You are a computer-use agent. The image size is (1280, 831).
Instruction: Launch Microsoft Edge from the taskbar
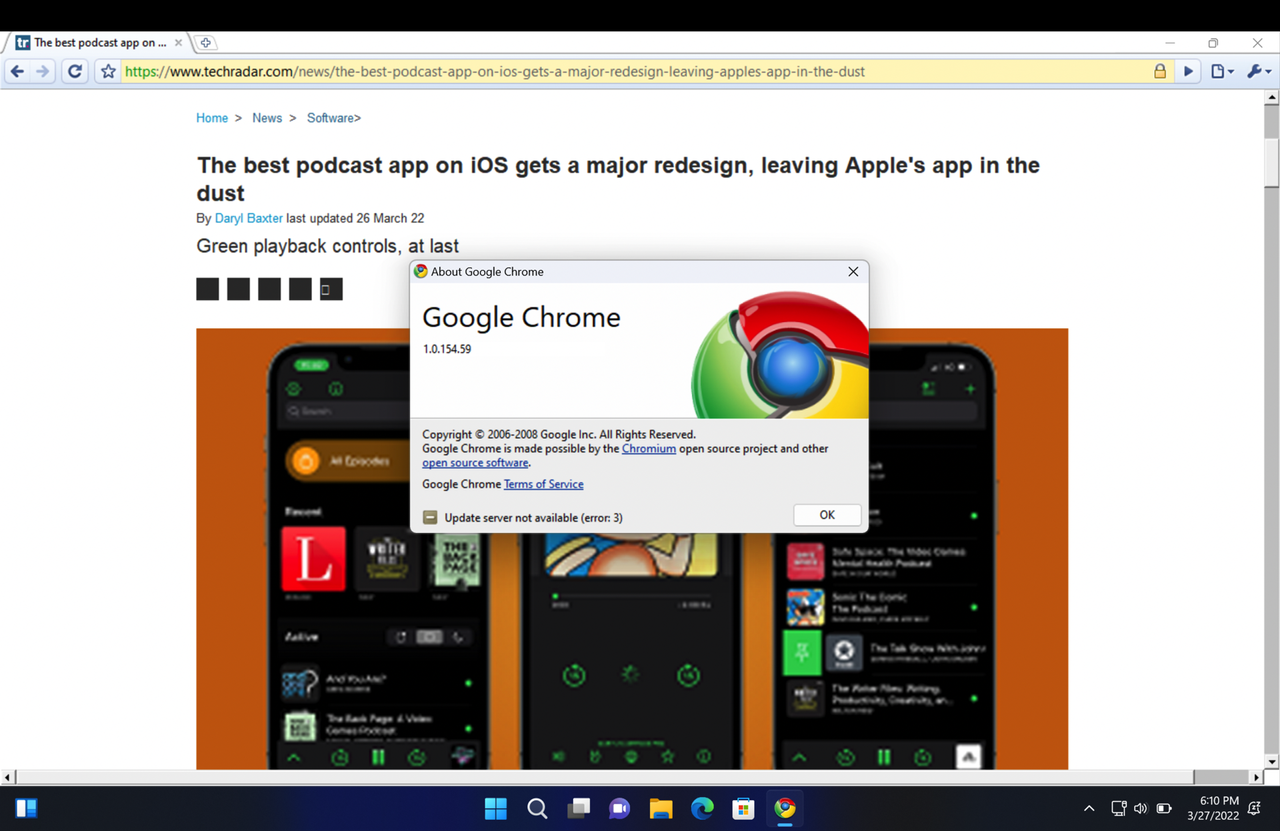[x=702, y=808]
